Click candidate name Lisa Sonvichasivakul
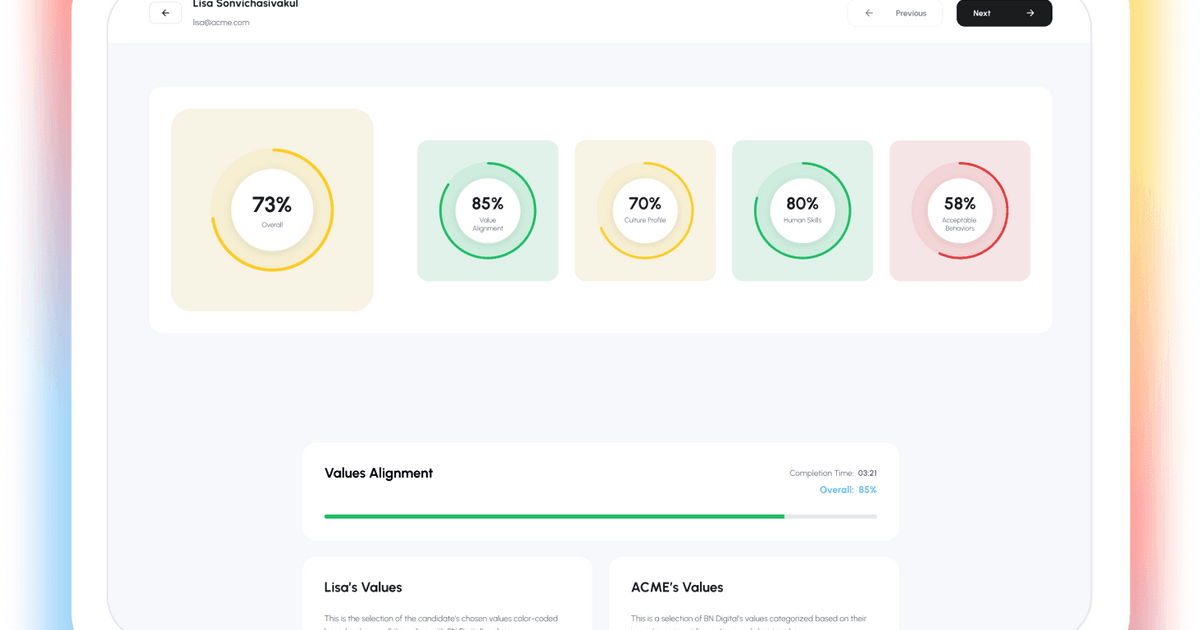 (x=245, y=4)
